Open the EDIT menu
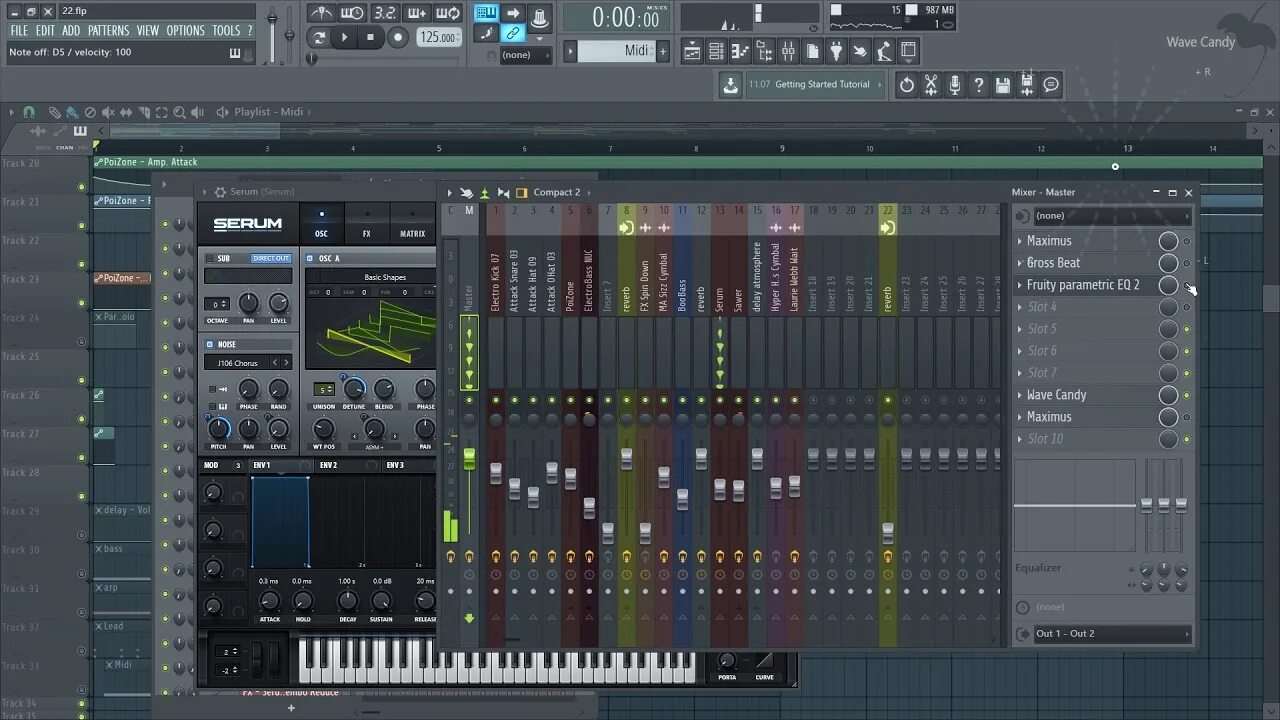The image size is (1280, 720). 45,31
